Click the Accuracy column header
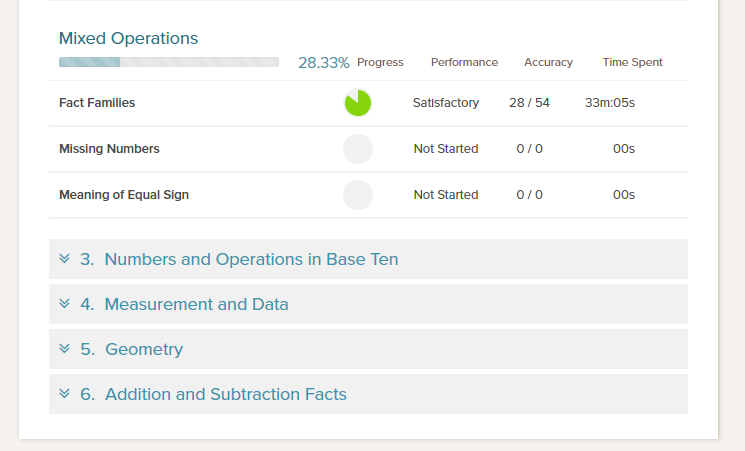Screen dimensions: 745x451 (548, 62)
